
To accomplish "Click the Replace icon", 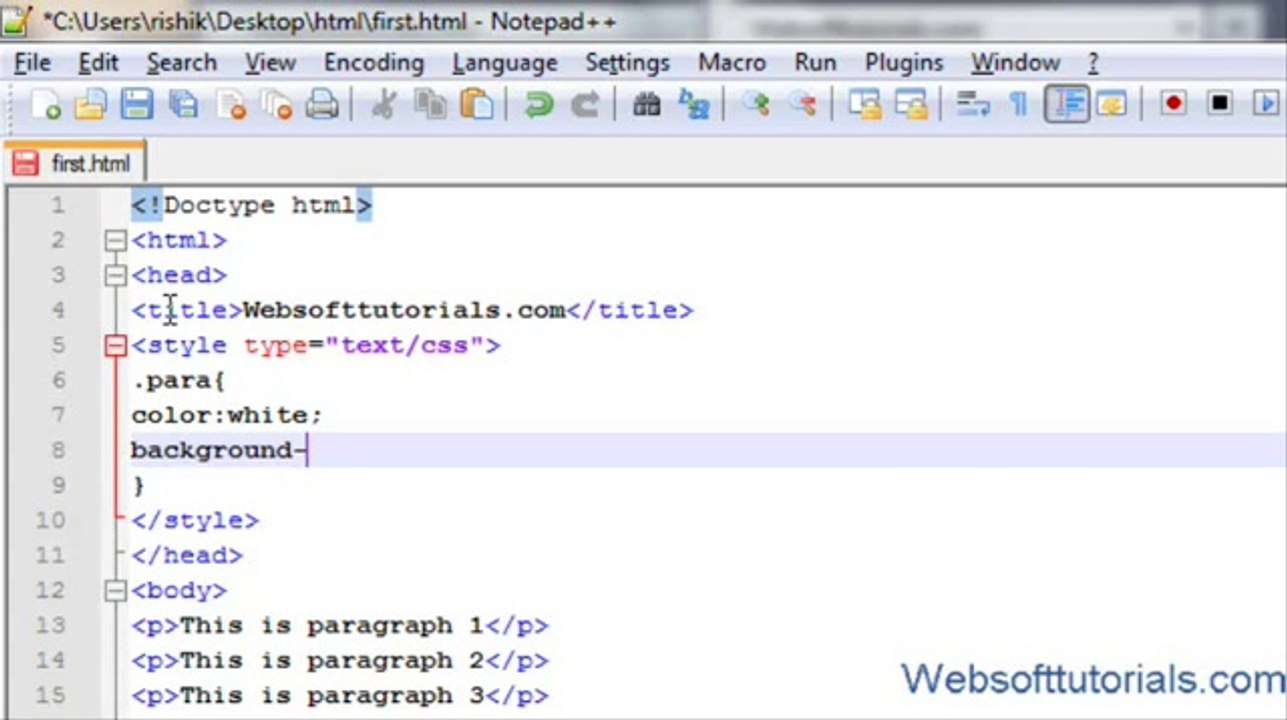I will point(693,104).
